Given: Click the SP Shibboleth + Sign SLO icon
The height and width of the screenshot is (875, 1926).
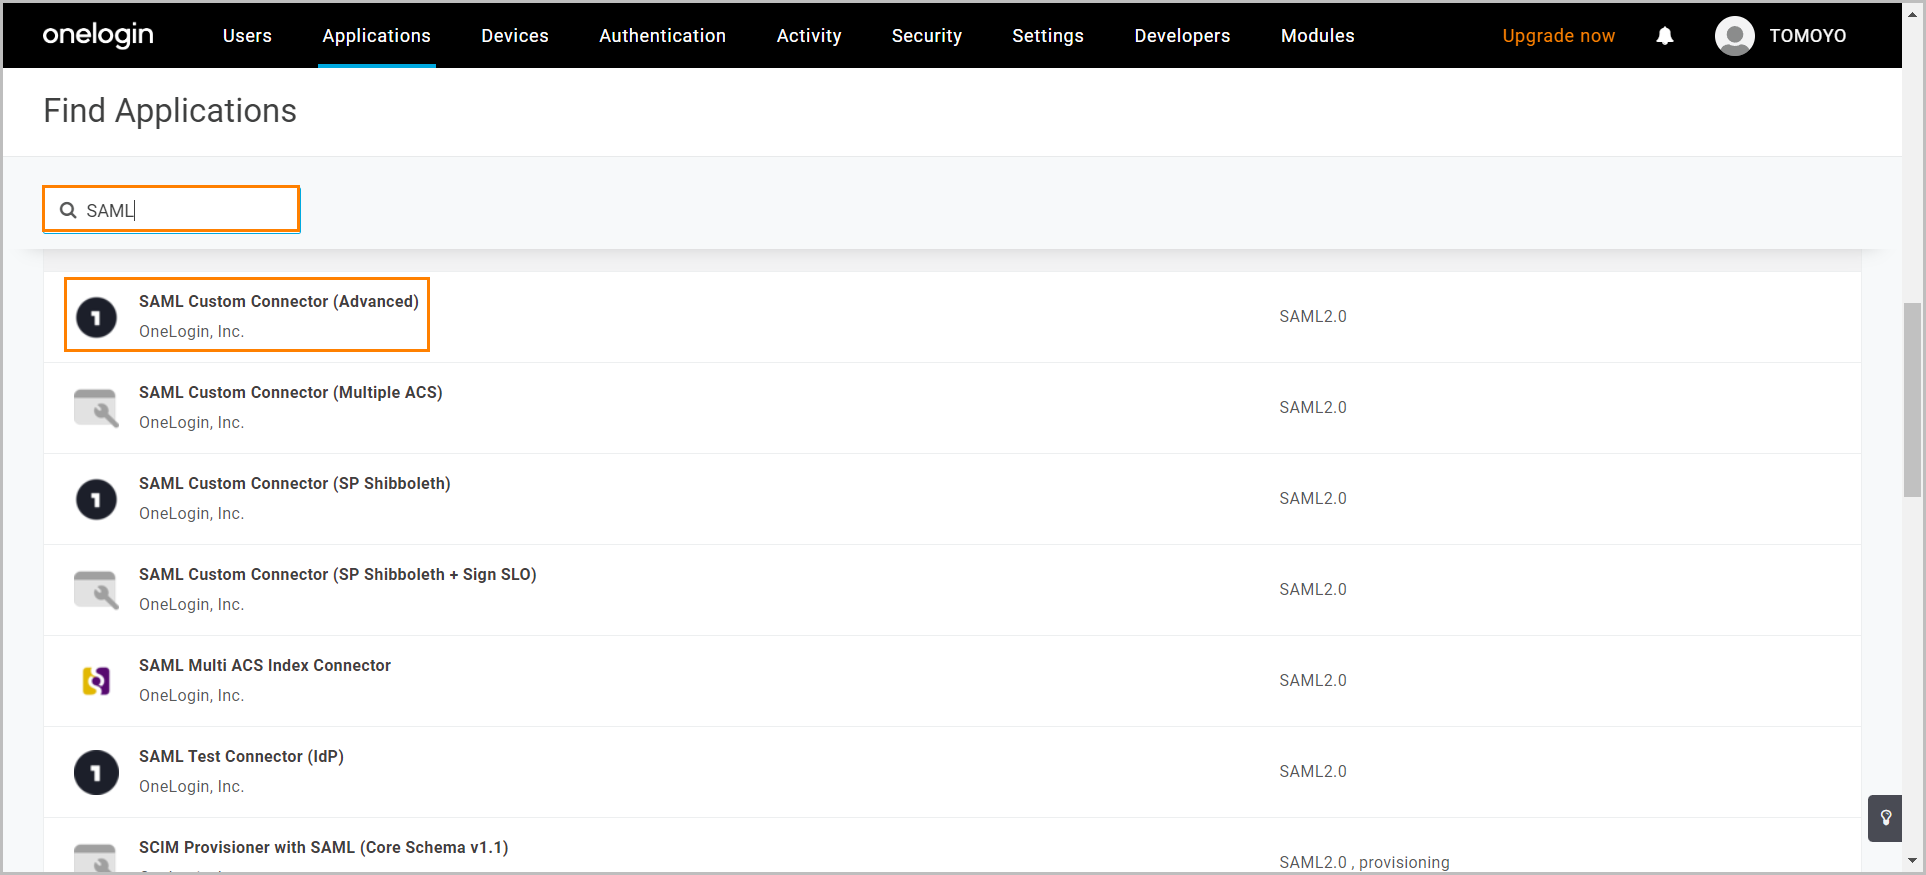Looking at the screenshot, I should point(96,590).
